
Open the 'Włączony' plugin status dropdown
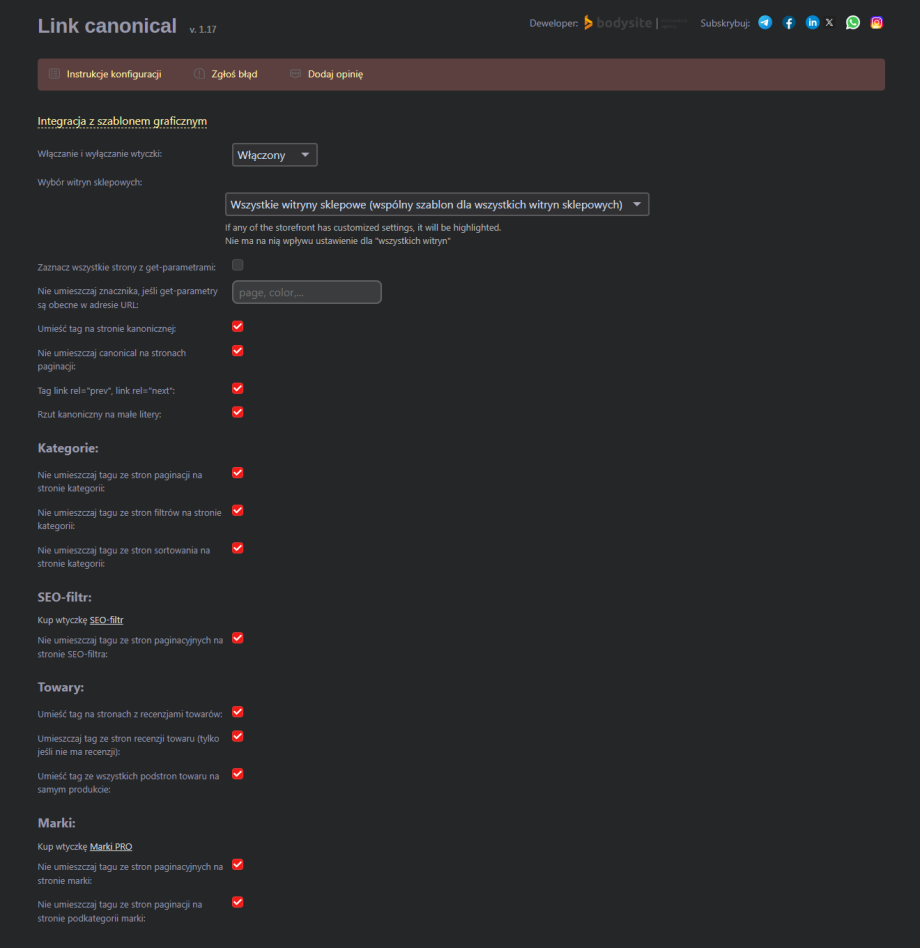(275, 155)
